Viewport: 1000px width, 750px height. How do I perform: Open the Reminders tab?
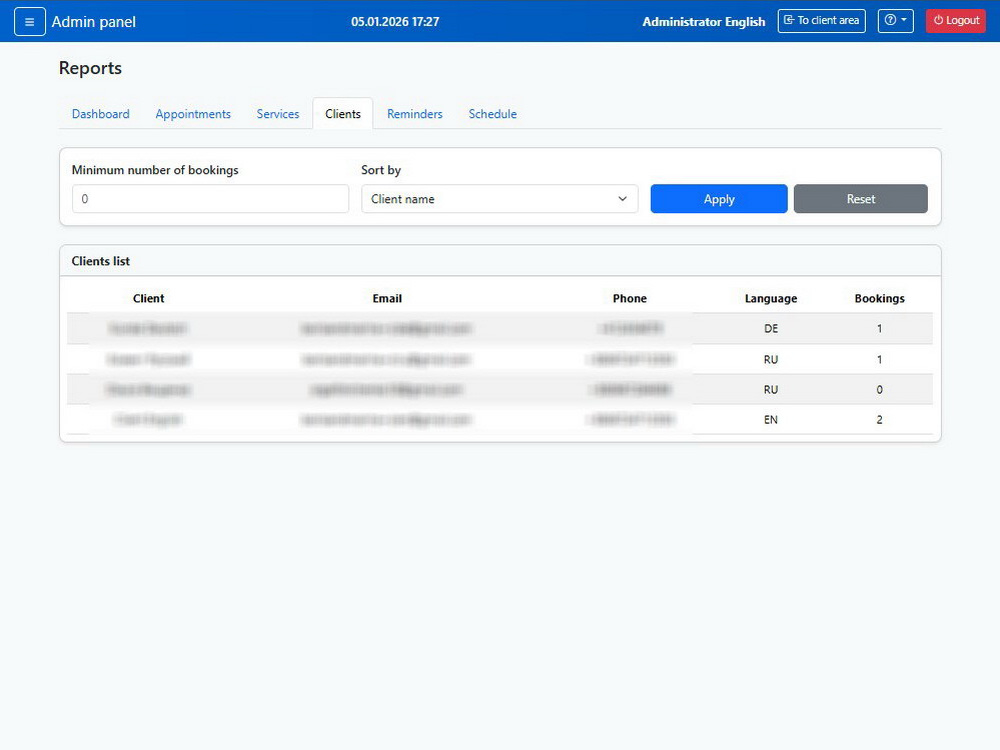tap(415, 114)
